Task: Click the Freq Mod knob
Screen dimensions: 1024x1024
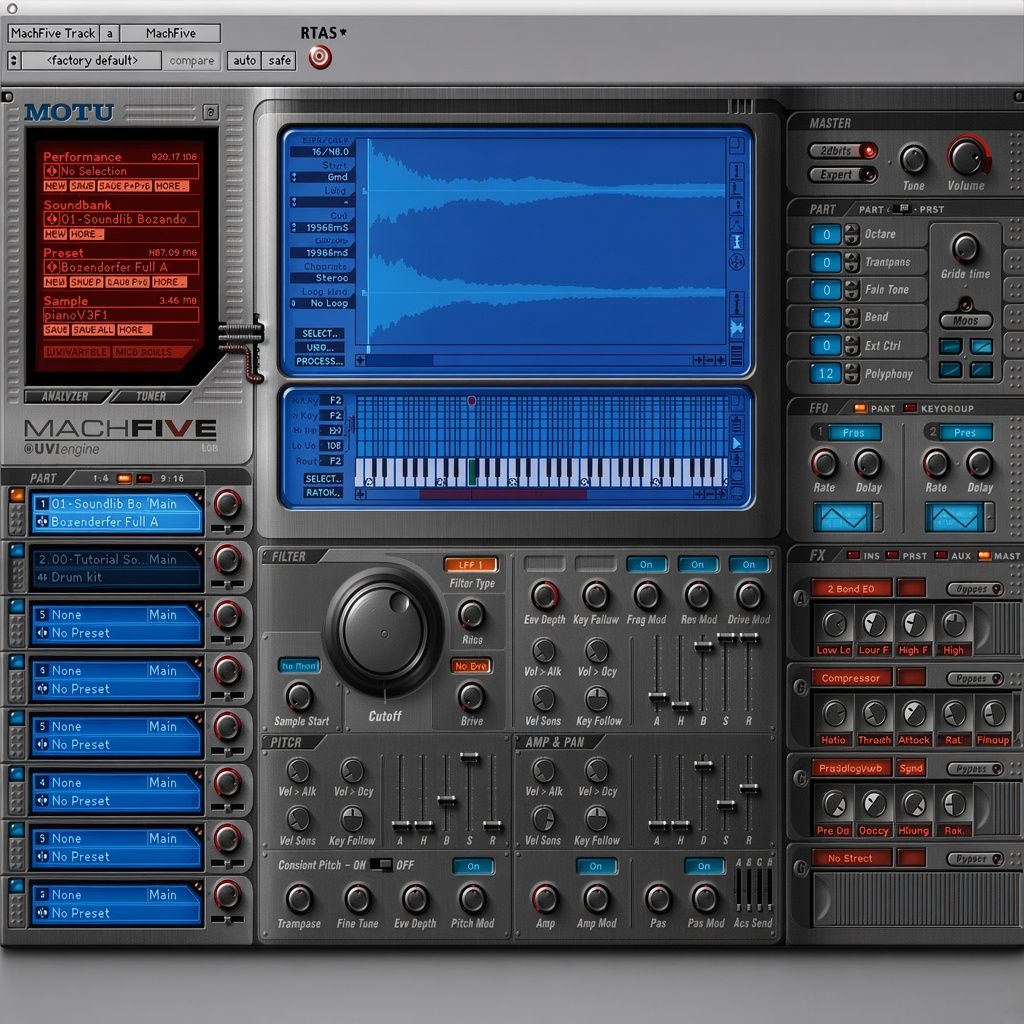Action: pos(647,595)
